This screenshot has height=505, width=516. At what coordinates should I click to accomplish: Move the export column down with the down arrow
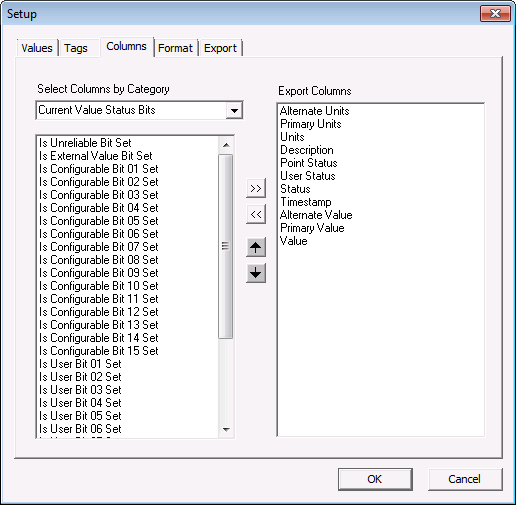(x=256, y=273)
